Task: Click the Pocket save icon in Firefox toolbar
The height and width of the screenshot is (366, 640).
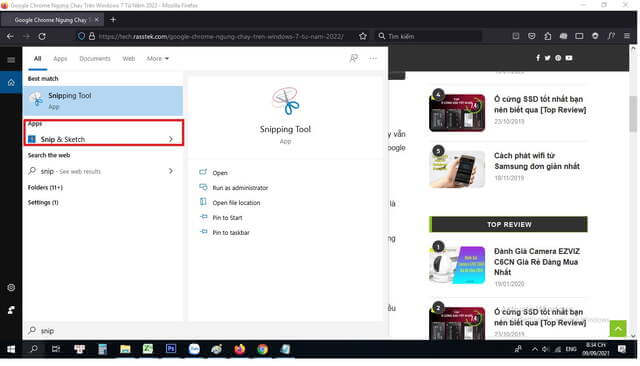Action: click(531, 36)
